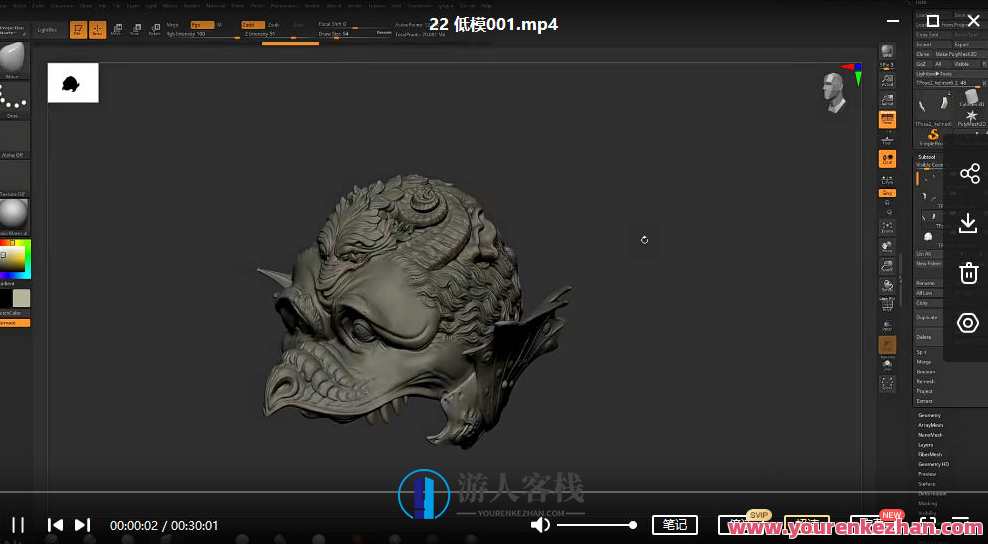Select the Cylinder3D tool thumbnail
Screen dimensions: 988x544
pos(971,98)
